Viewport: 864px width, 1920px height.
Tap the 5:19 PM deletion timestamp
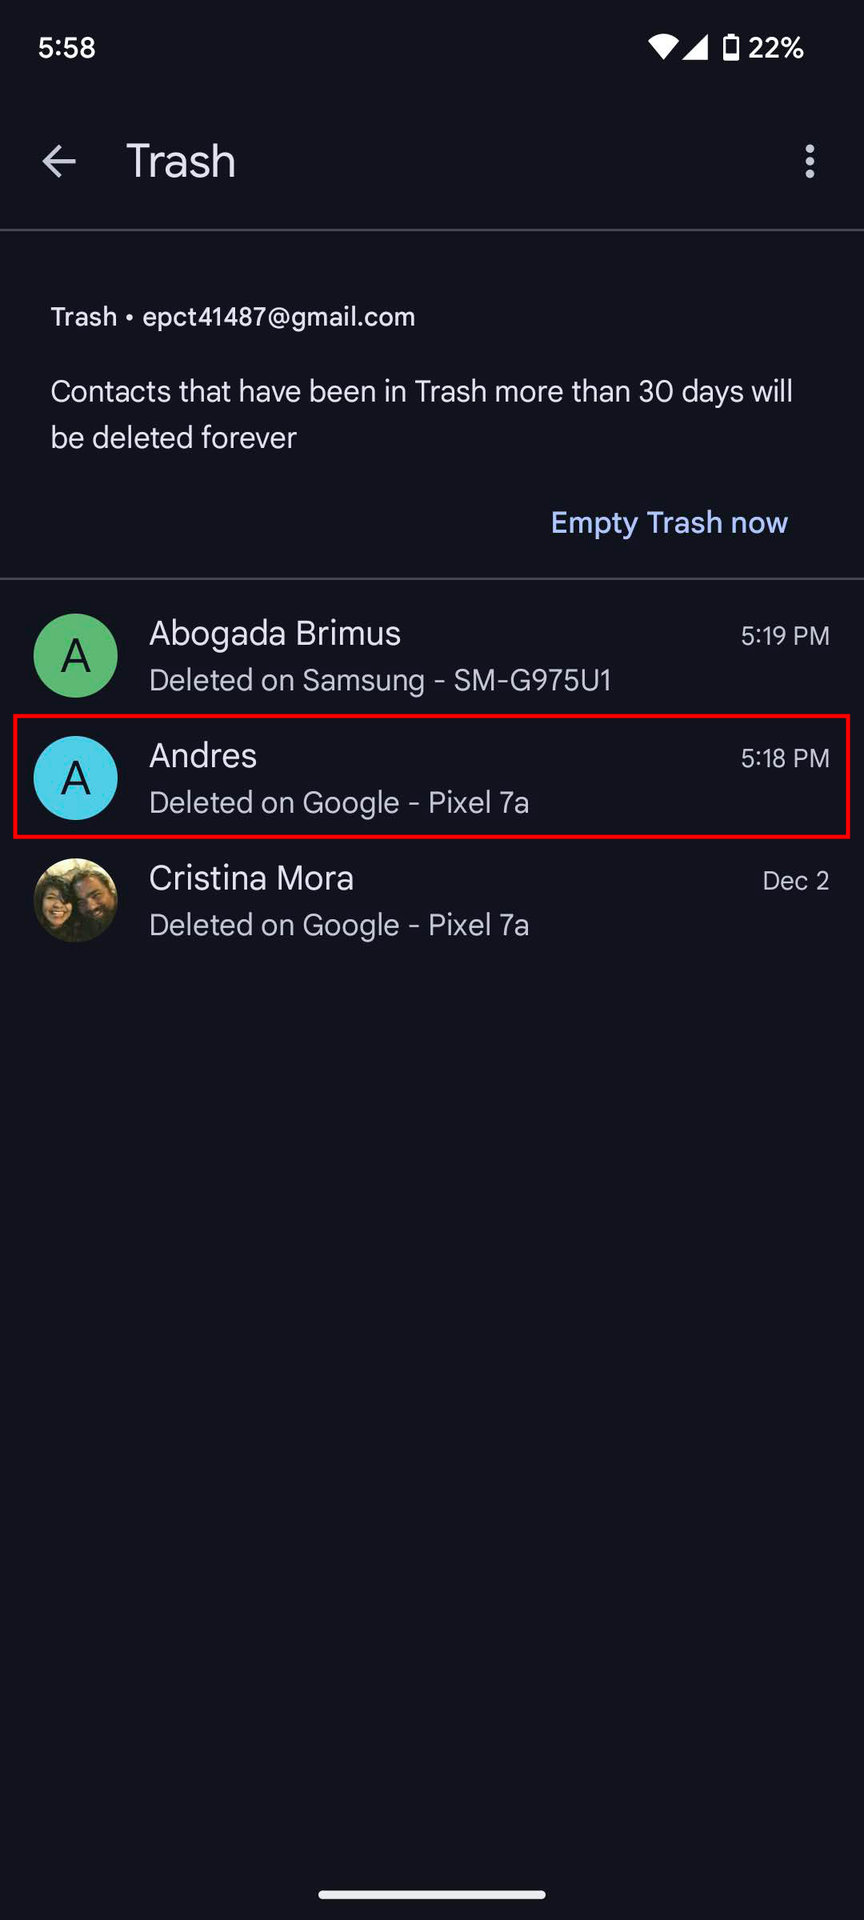784,636
